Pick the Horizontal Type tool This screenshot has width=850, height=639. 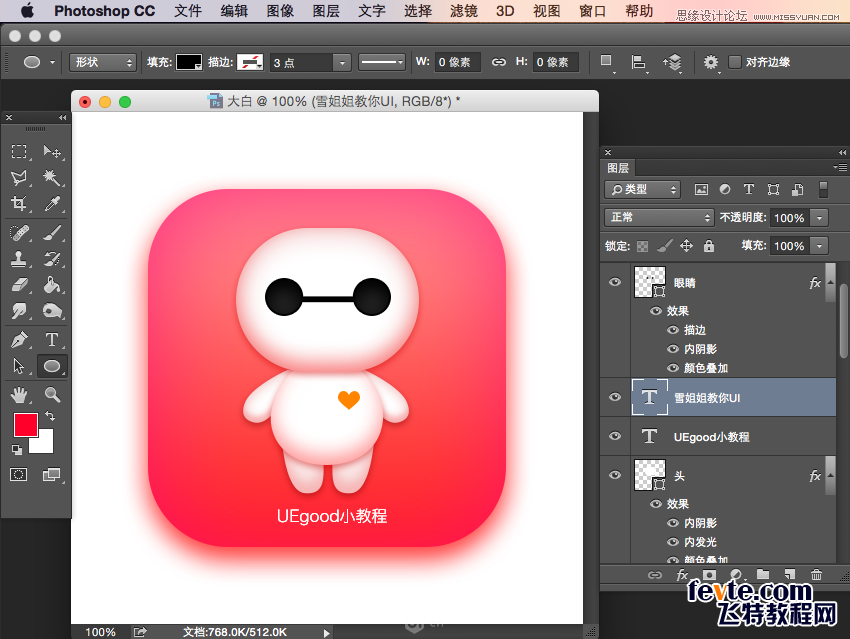tap(52, 340)
